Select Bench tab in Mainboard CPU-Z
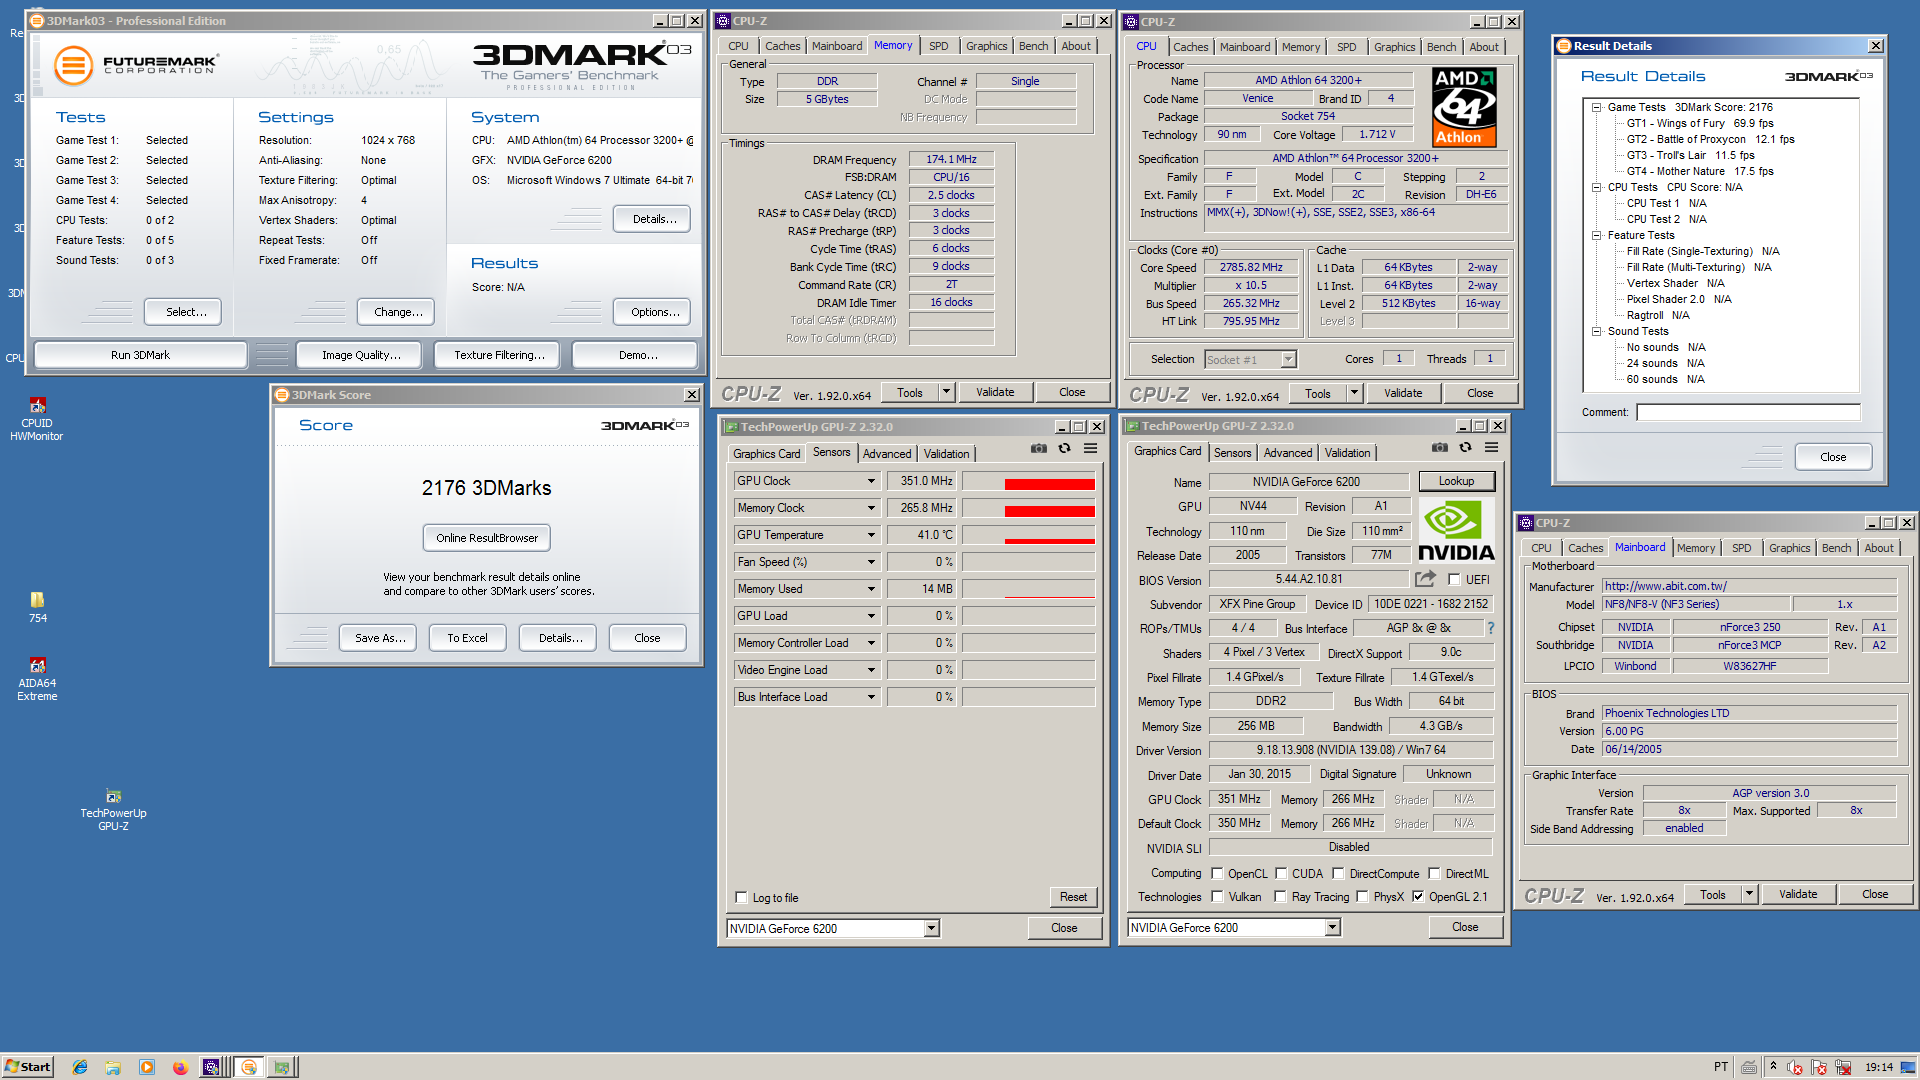 click(x=1836, y=548)
